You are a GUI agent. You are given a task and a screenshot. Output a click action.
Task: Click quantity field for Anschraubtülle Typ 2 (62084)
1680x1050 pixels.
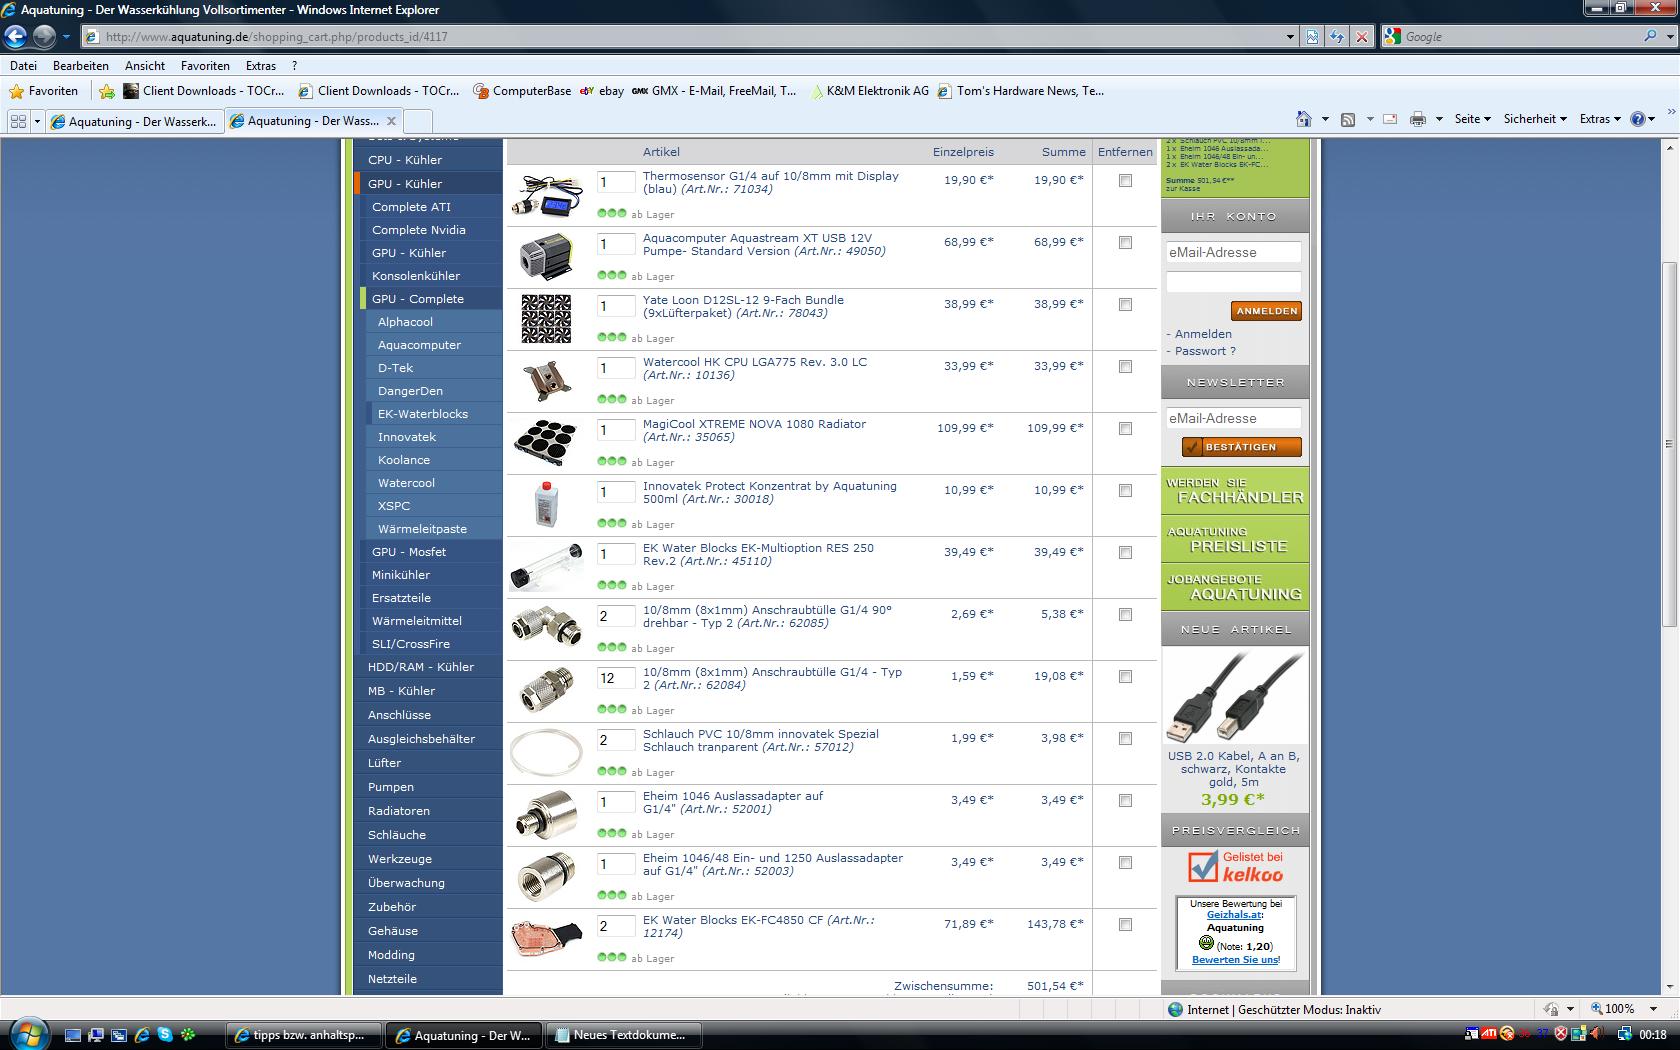point(616,678)
